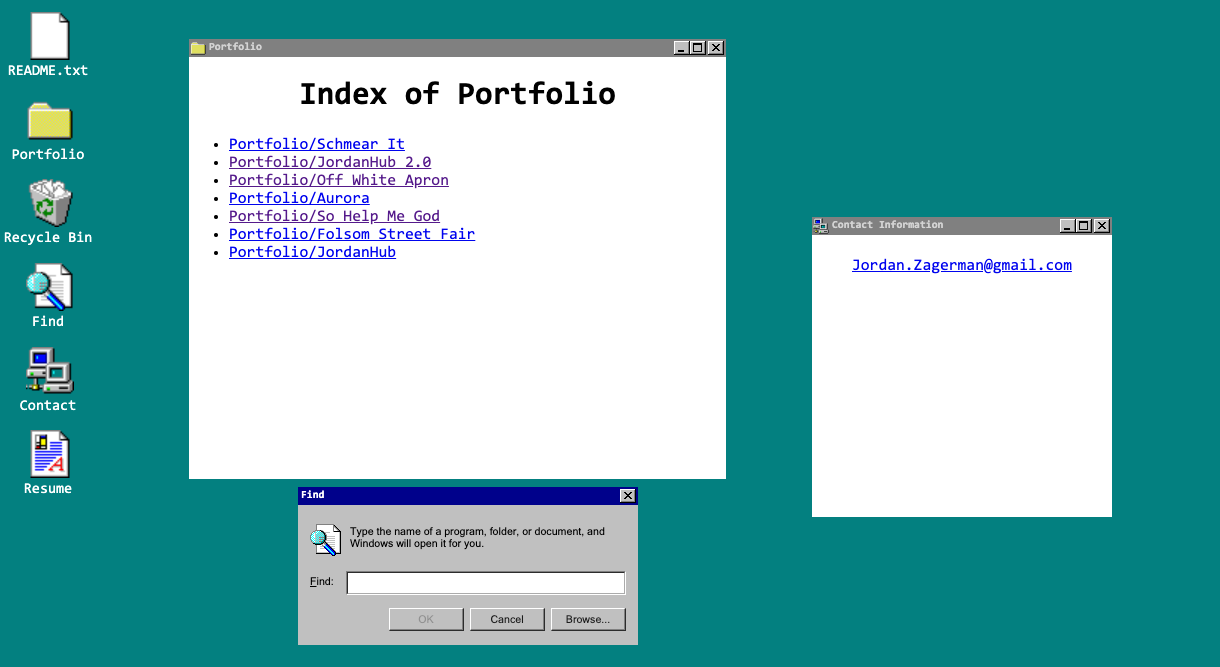Click the computer icon in Contact Information title bar

[x=820, y=226]
